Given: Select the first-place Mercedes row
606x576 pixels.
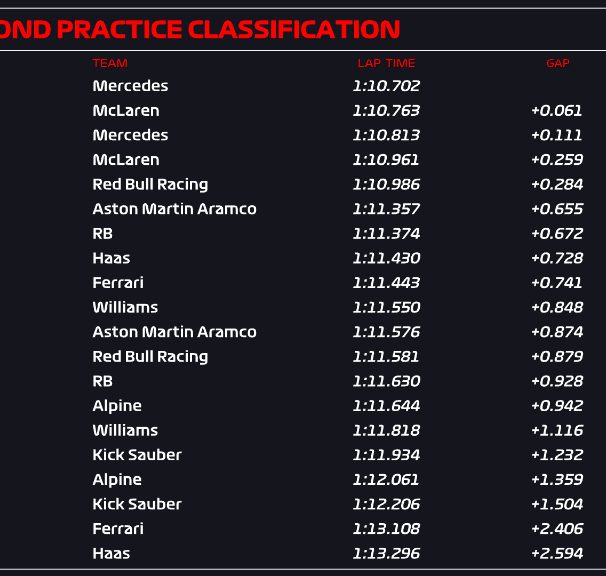Looking at the screenshot, I should coord(303,86).
